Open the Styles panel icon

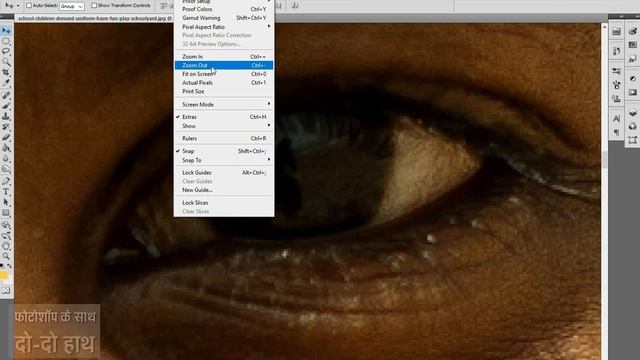(x=633, y=59)
